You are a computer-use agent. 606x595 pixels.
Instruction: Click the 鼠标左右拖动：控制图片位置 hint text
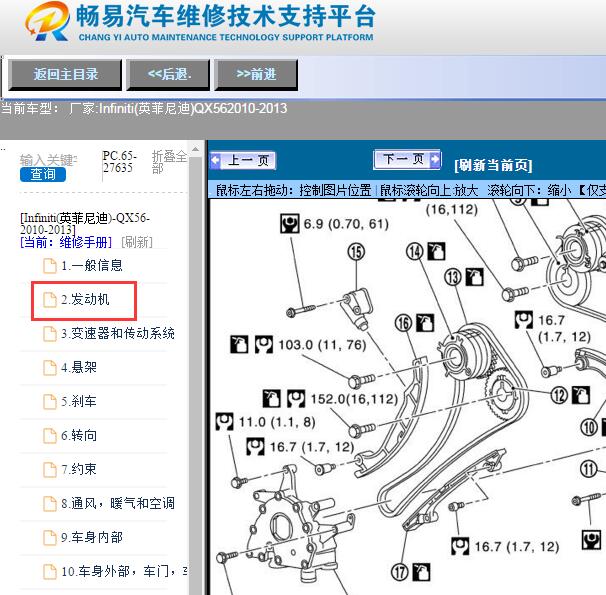pyautogui.click(x=293, y=190)
